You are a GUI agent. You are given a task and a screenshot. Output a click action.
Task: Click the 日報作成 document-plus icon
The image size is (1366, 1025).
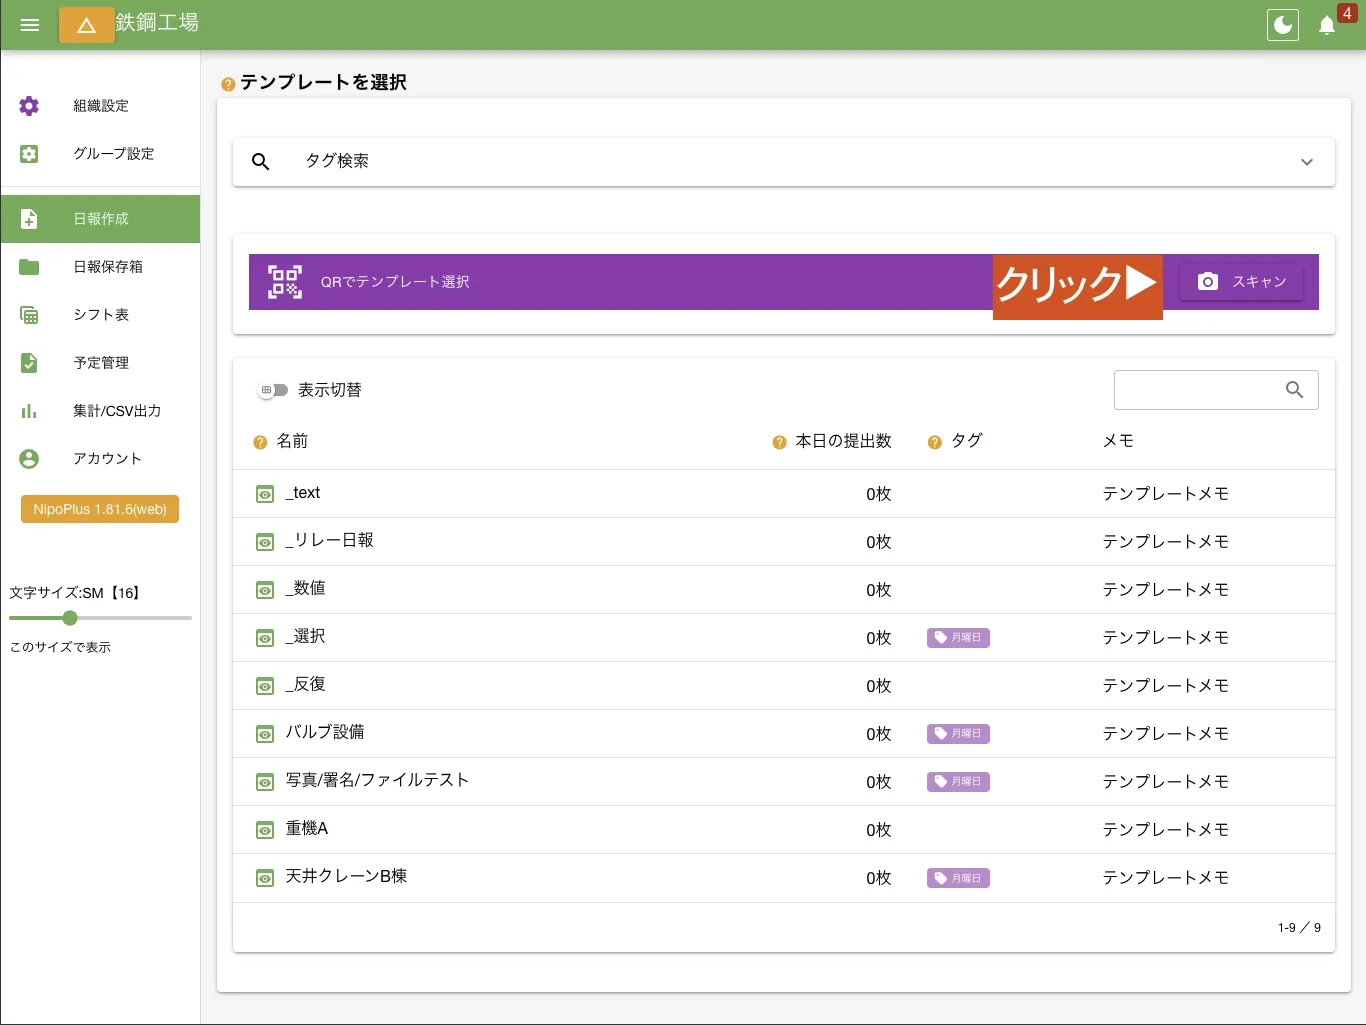[x=29, y=219]
